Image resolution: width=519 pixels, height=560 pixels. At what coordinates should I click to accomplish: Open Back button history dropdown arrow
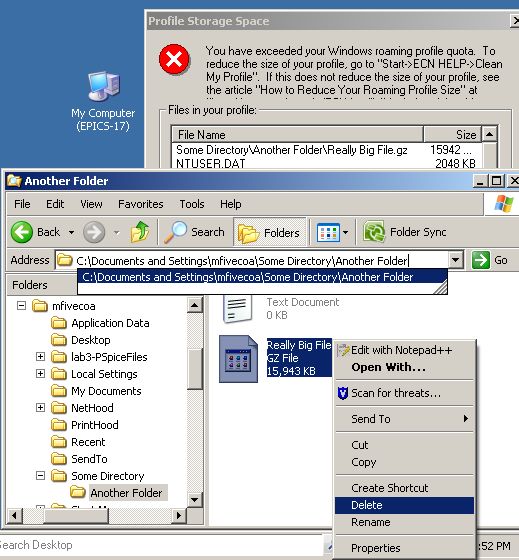71,232
